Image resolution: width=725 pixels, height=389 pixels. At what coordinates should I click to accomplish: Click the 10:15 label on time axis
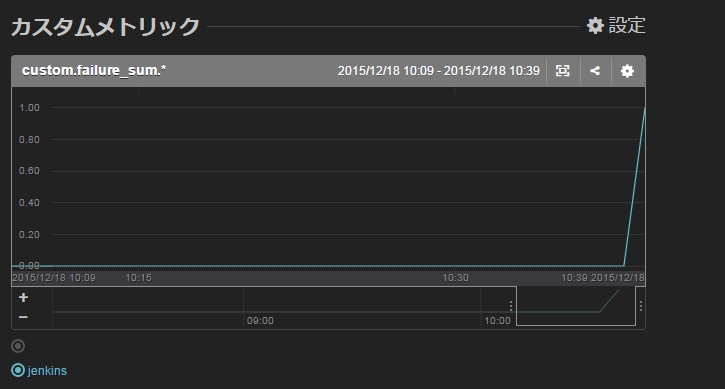pos(139,278)
